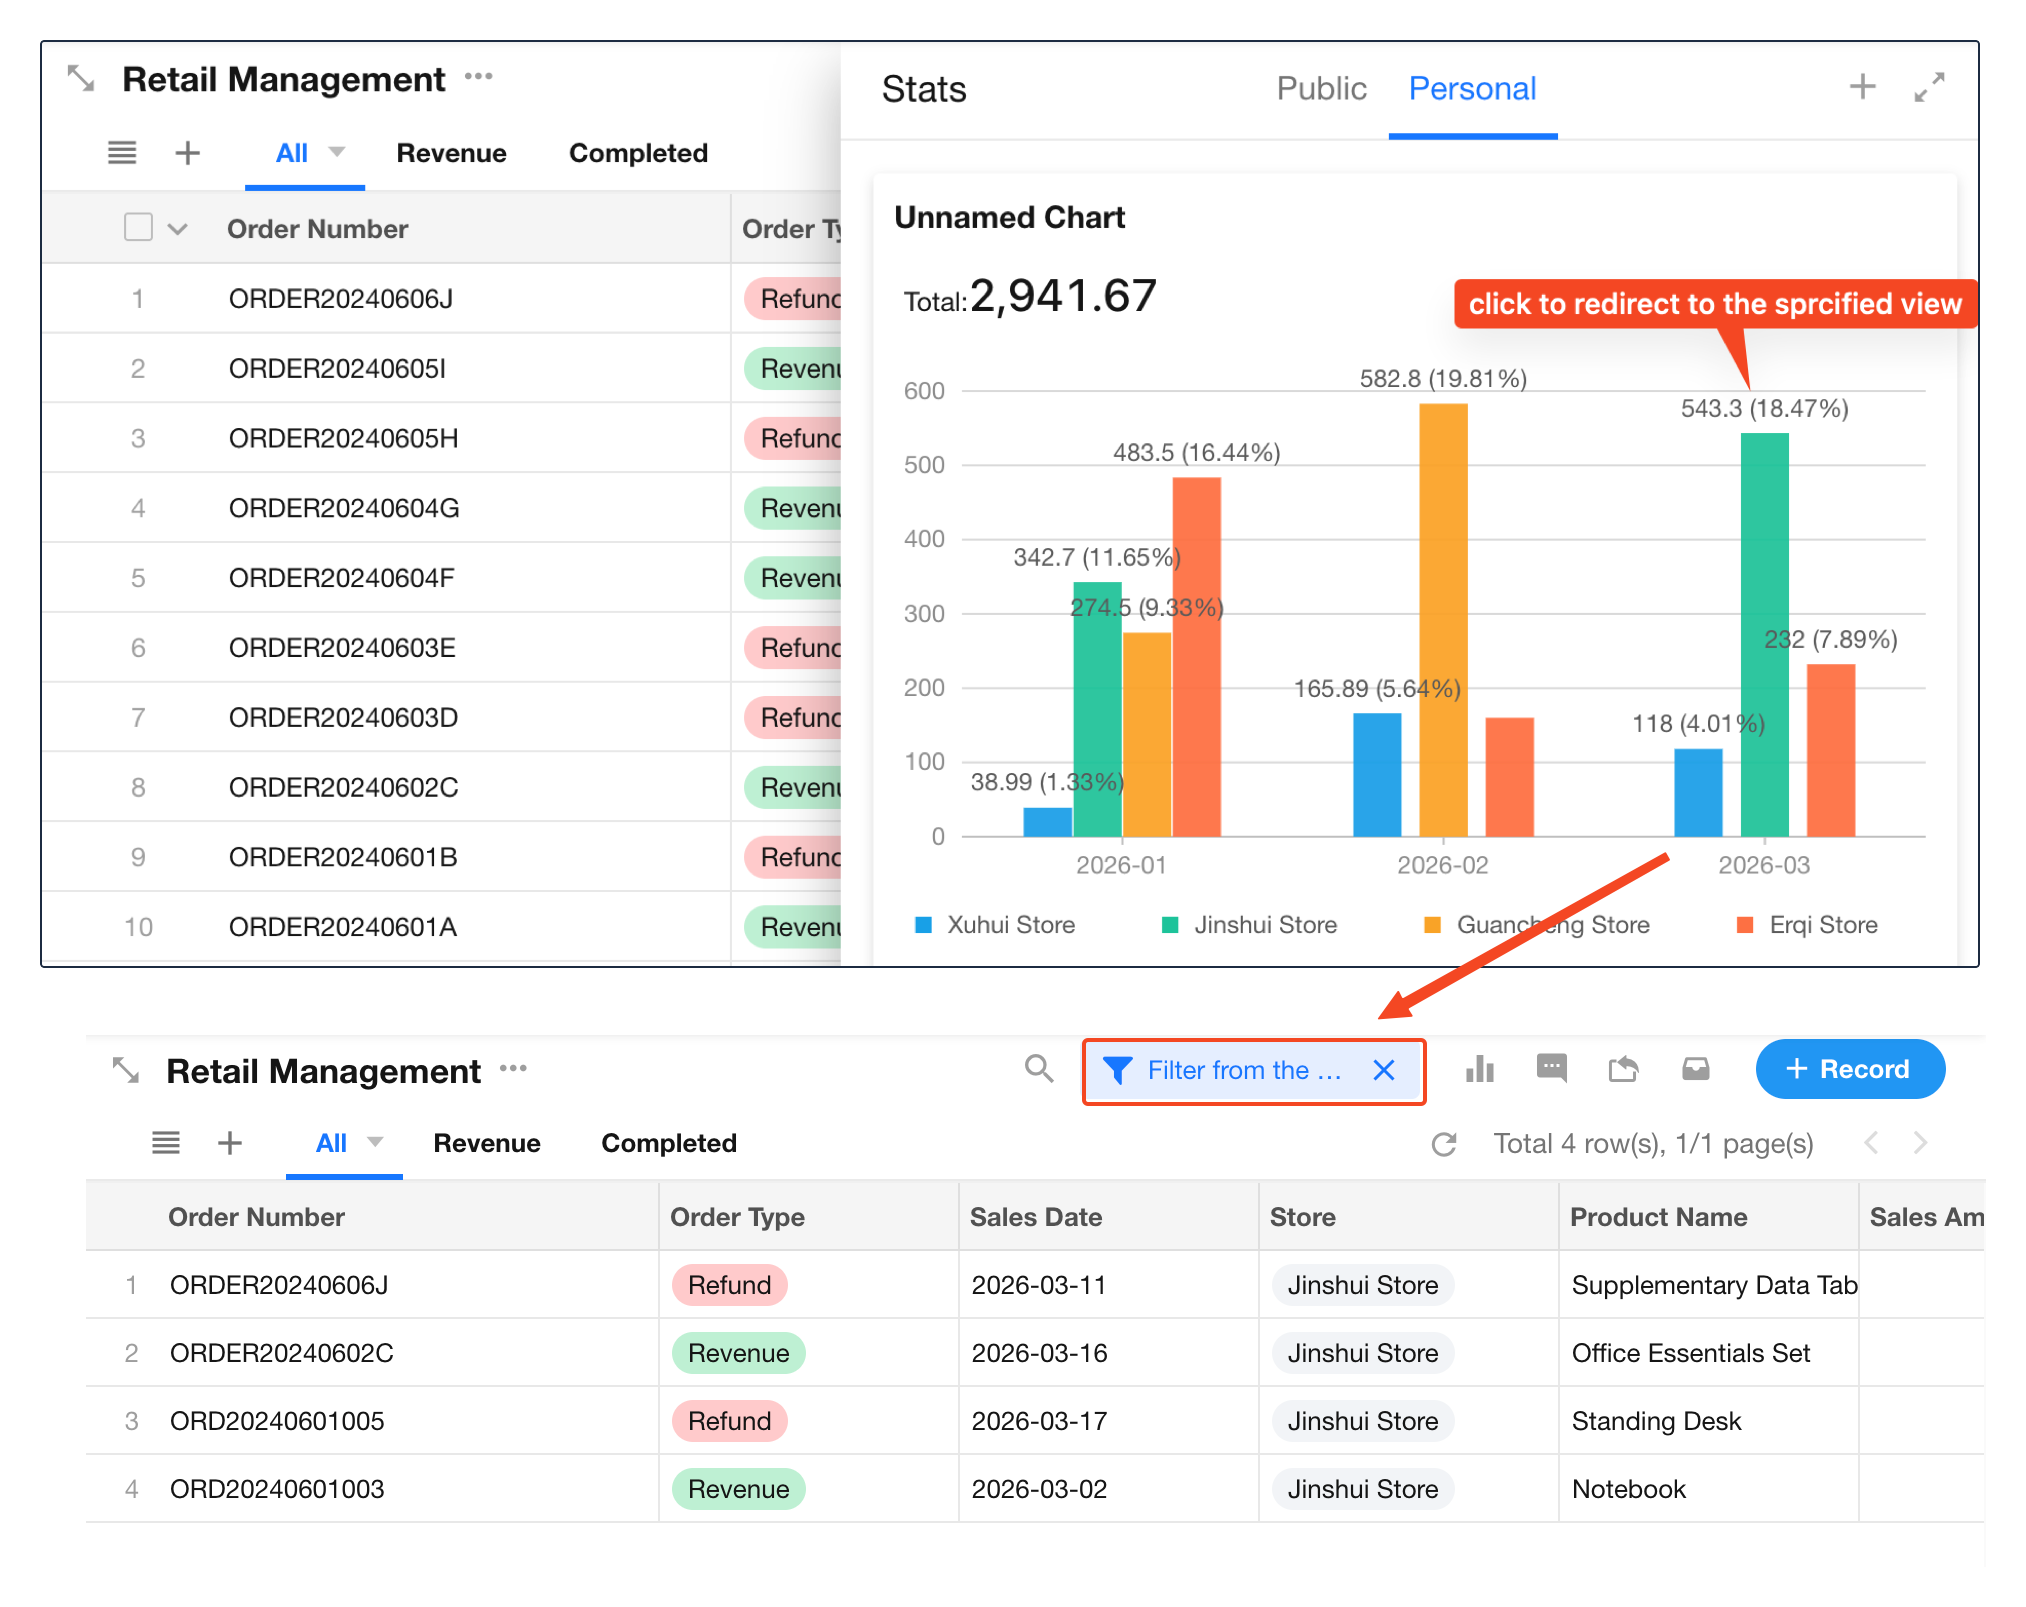Tick the select-all checkbox in header
The image size is (2026, 1607).
pyautogui.click(x=138, y=228)
